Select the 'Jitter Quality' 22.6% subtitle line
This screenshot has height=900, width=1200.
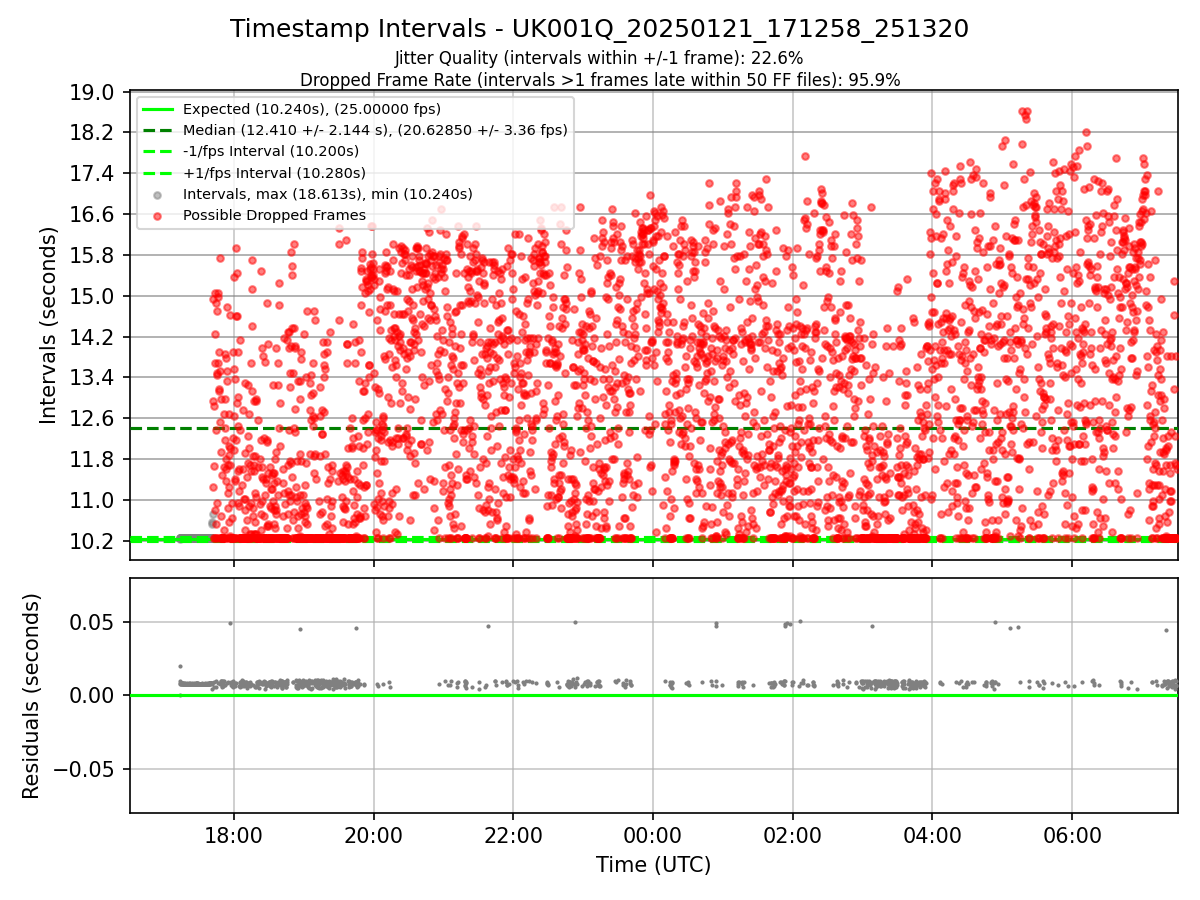click(x=599, y=58)
